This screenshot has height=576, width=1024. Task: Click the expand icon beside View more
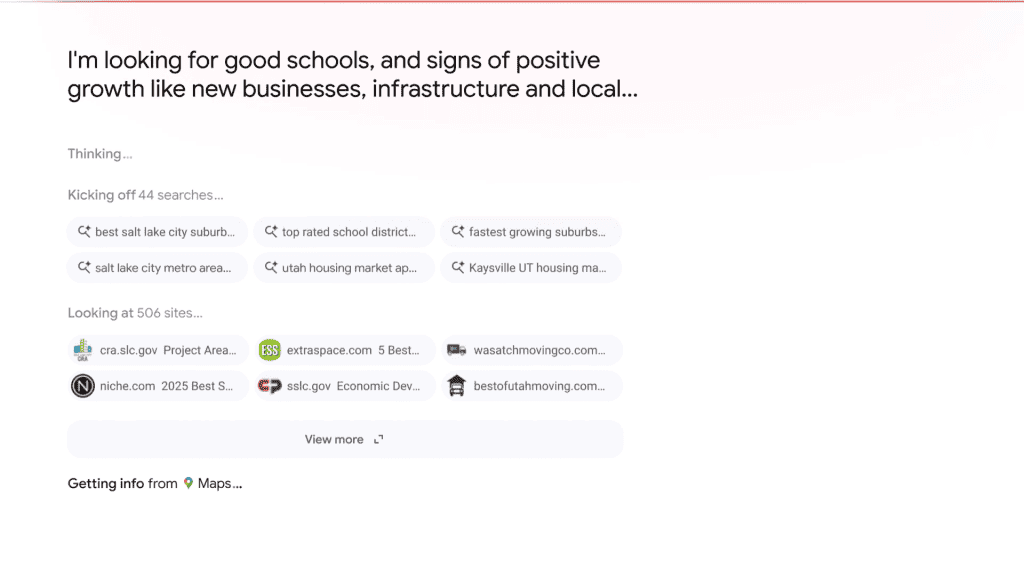[x=379, y=440]
